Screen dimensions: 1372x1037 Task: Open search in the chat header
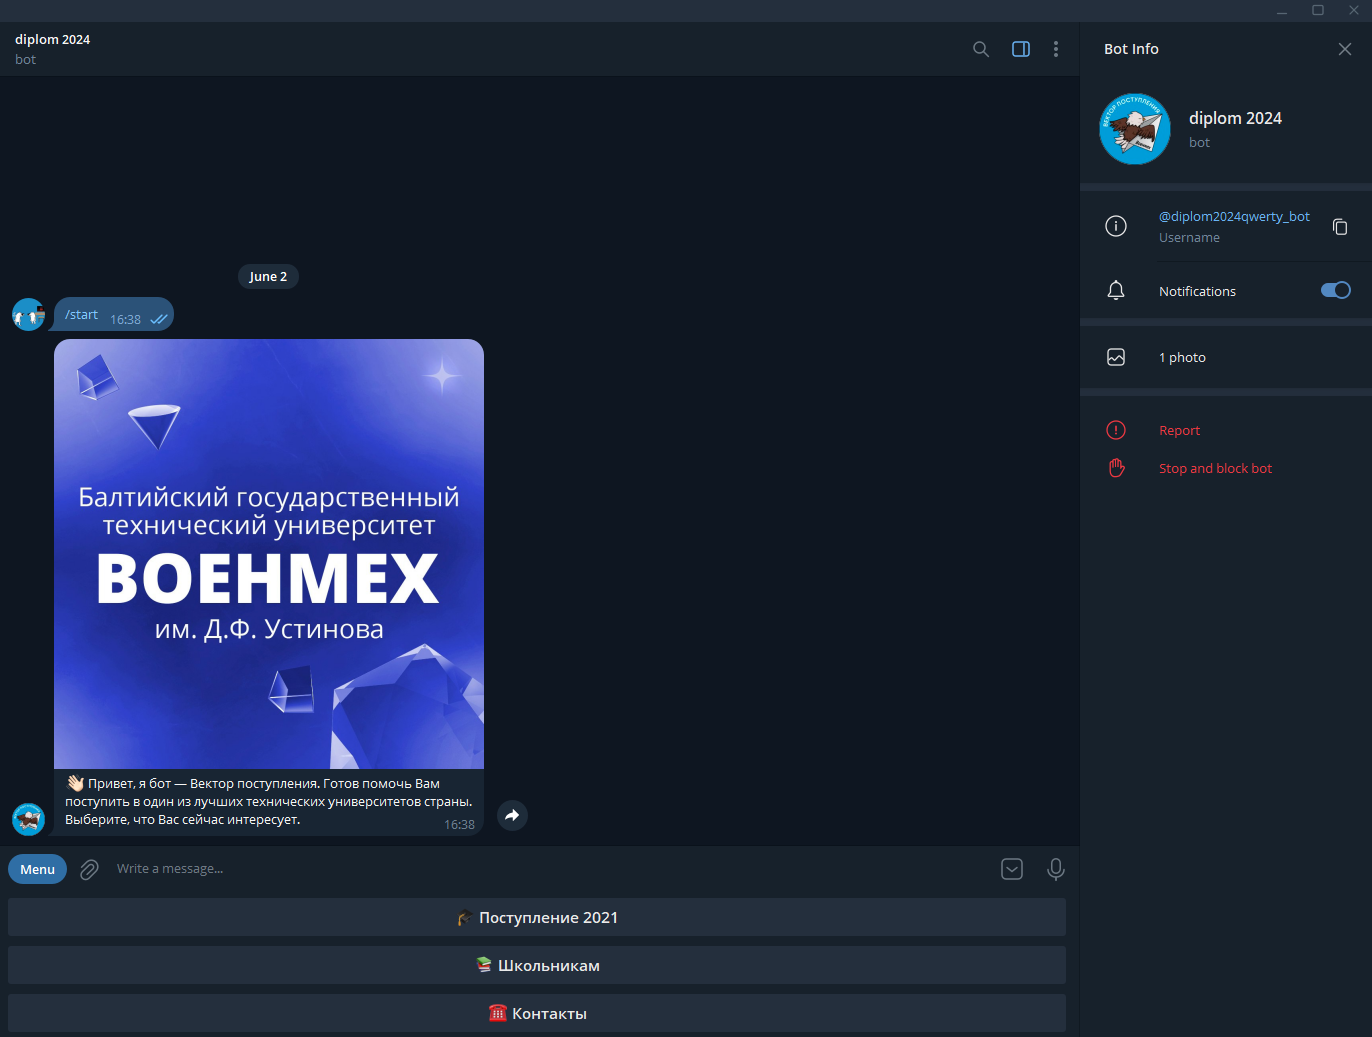(981, 49)
